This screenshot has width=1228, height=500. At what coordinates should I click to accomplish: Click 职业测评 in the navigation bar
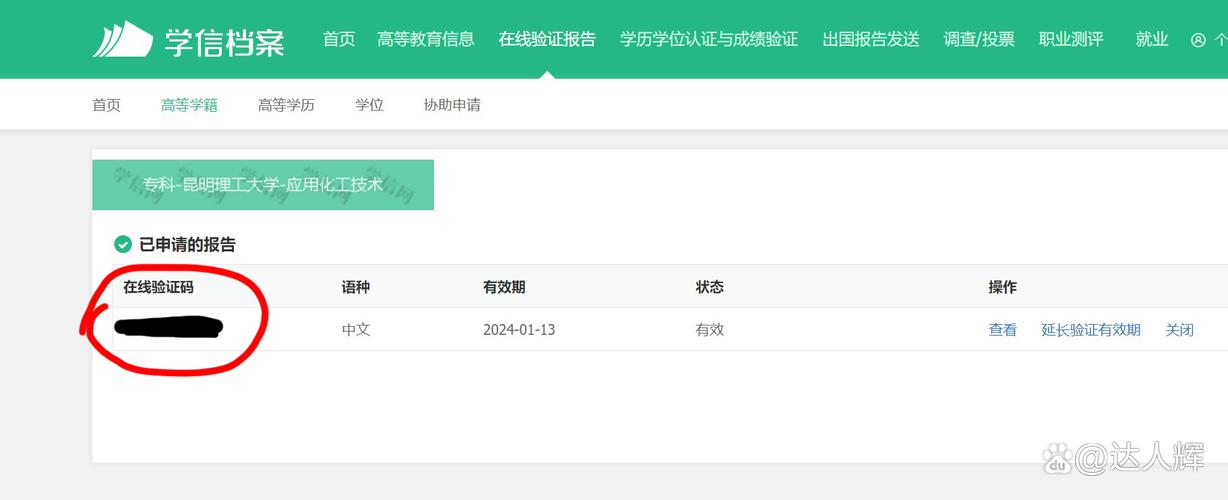point(1071,39)
